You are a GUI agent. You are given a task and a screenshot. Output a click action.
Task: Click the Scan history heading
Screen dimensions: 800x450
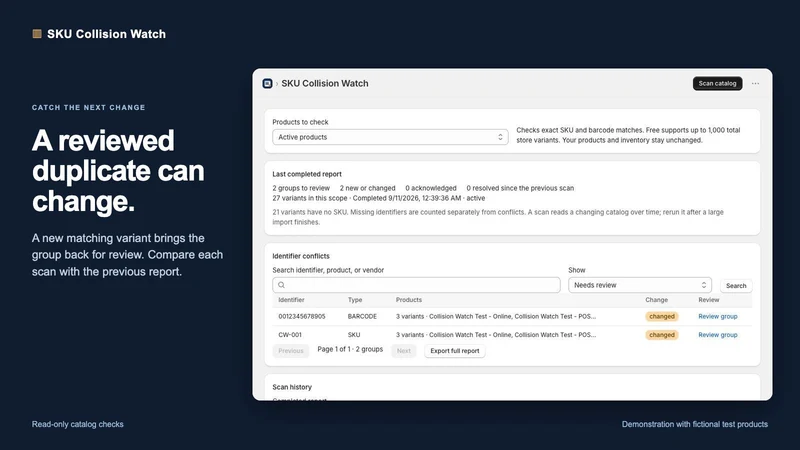click(292, 387)
